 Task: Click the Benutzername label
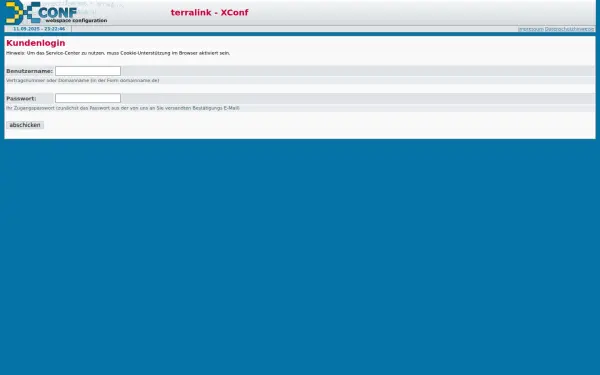point(29,71)
